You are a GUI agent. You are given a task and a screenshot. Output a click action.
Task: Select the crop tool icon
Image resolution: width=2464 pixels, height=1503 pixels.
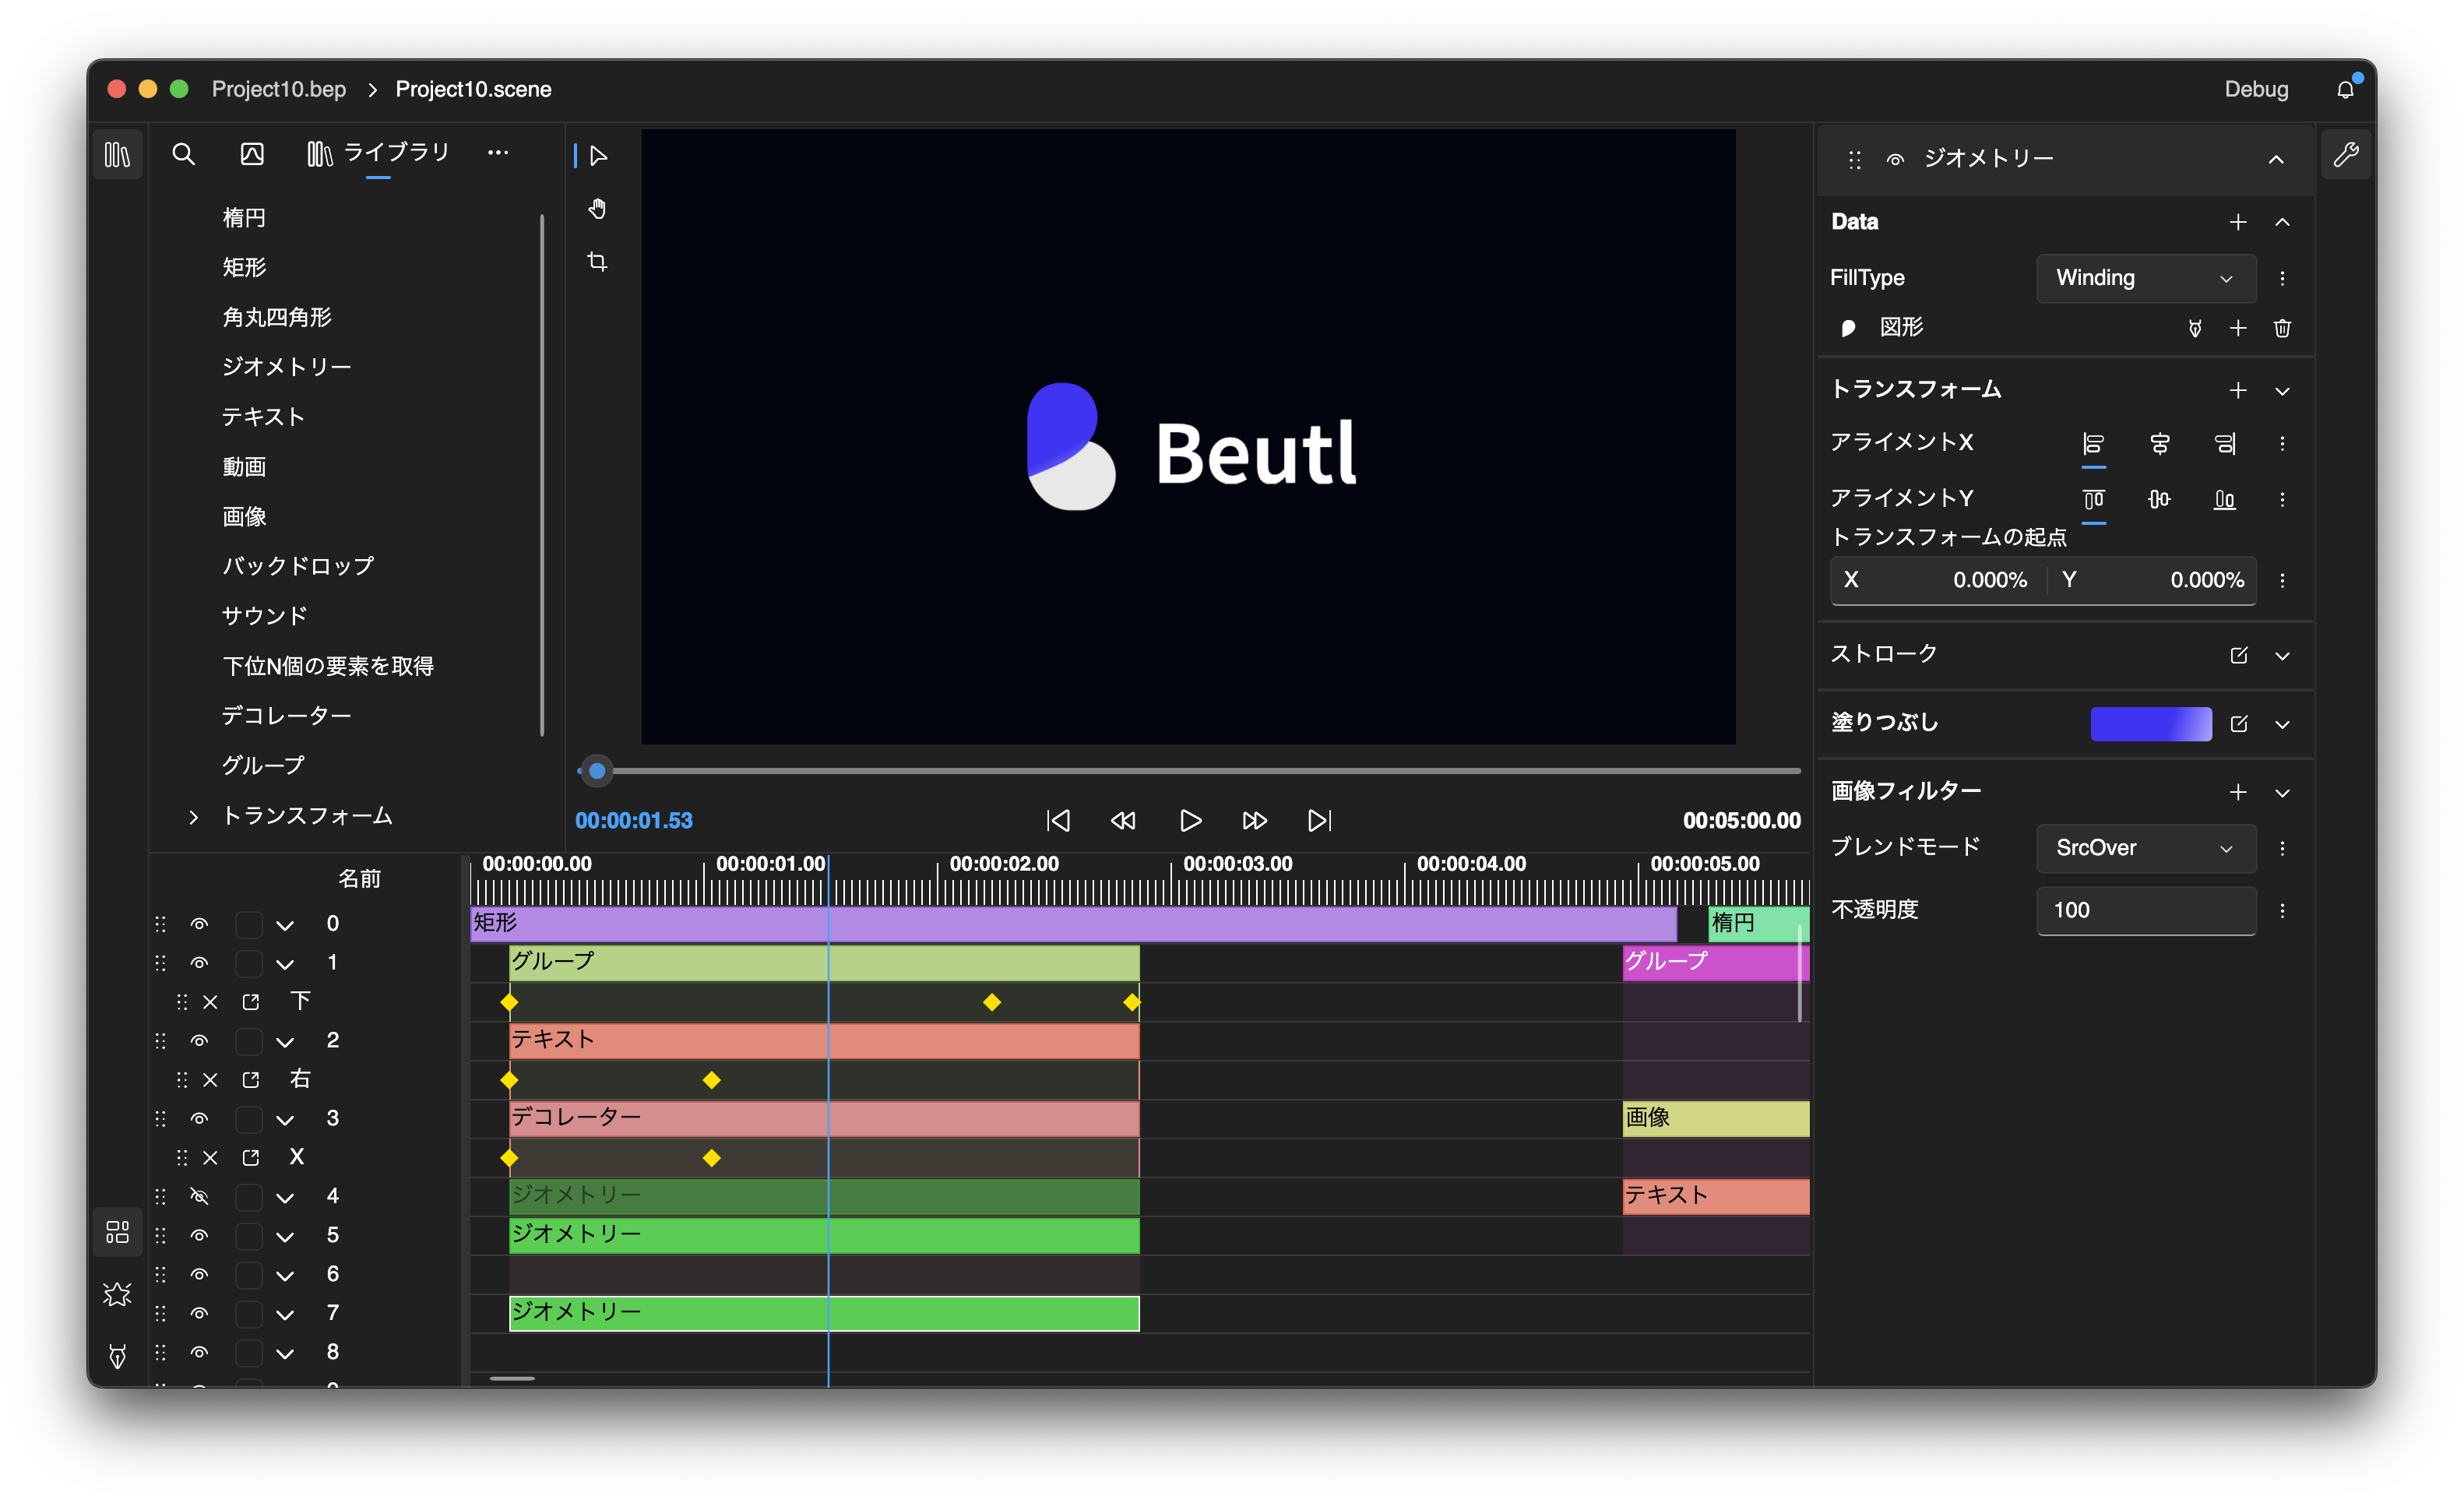coord(597,262)
